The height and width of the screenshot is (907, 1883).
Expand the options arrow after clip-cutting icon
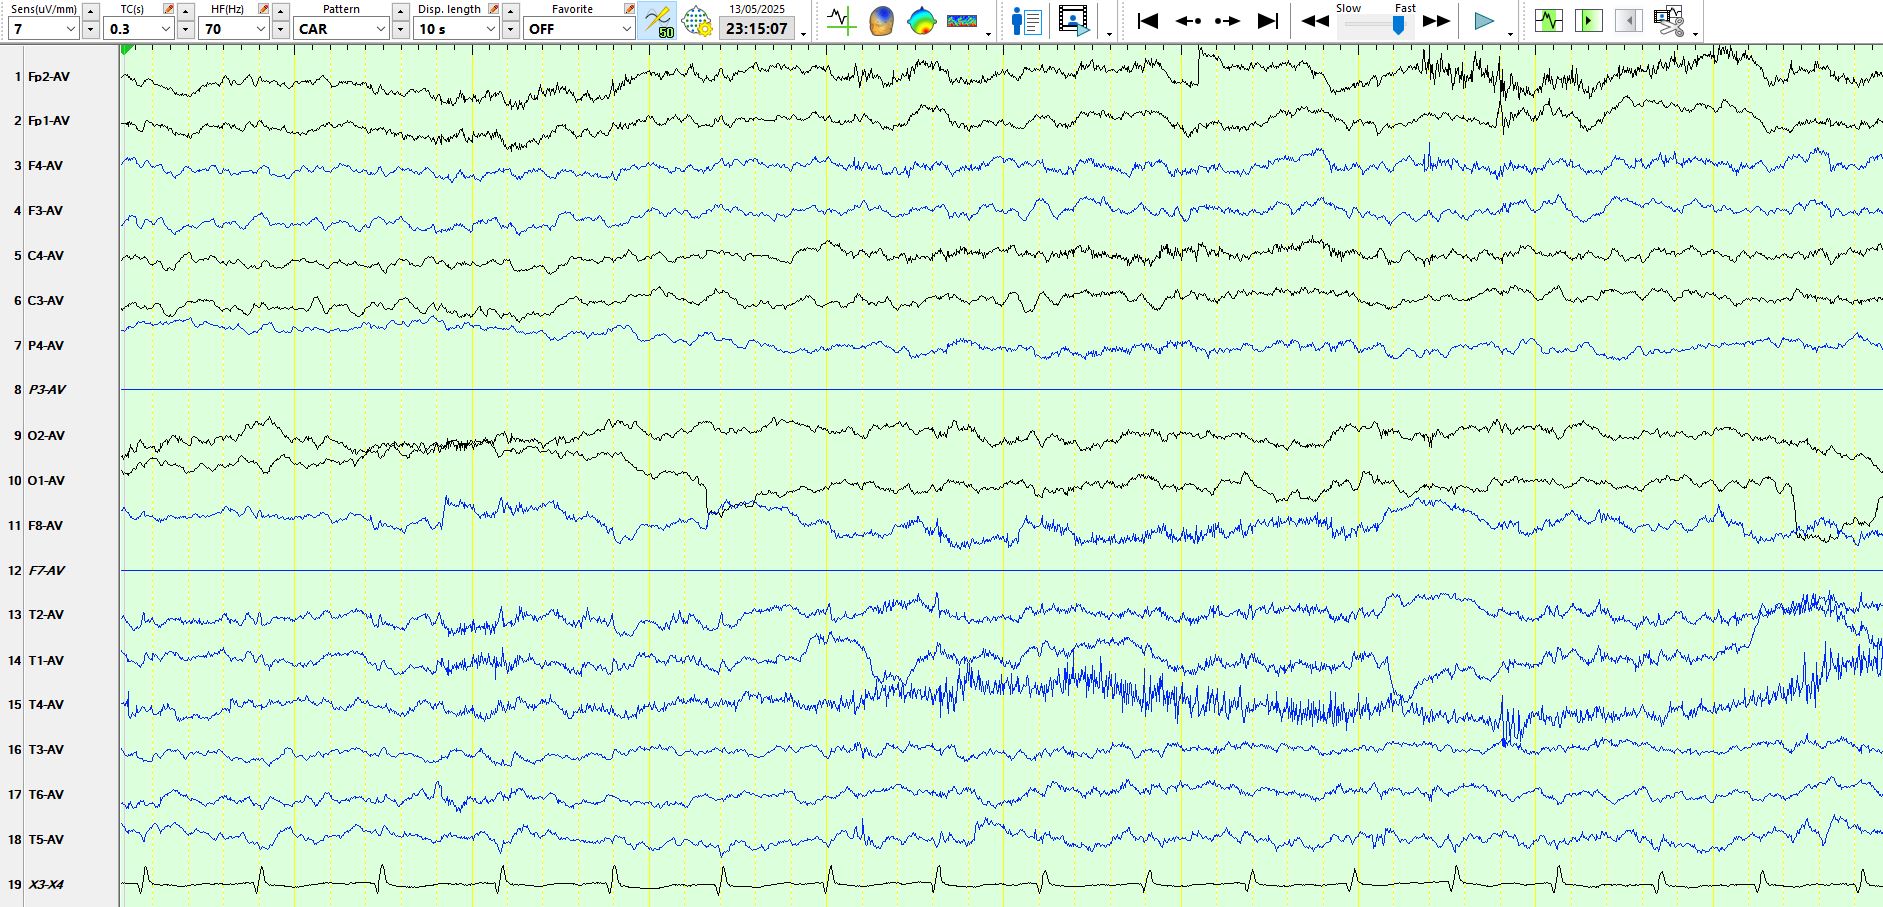pyautogui.click(x=1696, y=34)
